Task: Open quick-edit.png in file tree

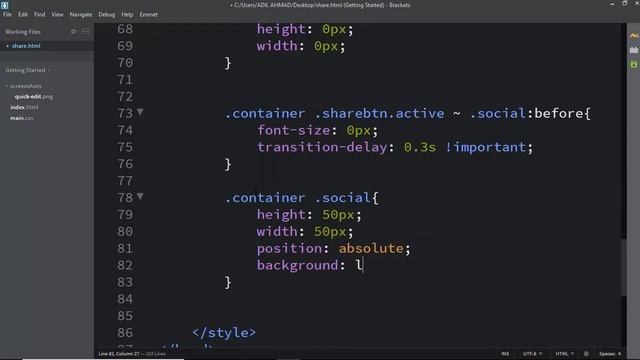Action: [x=33, y=97]
